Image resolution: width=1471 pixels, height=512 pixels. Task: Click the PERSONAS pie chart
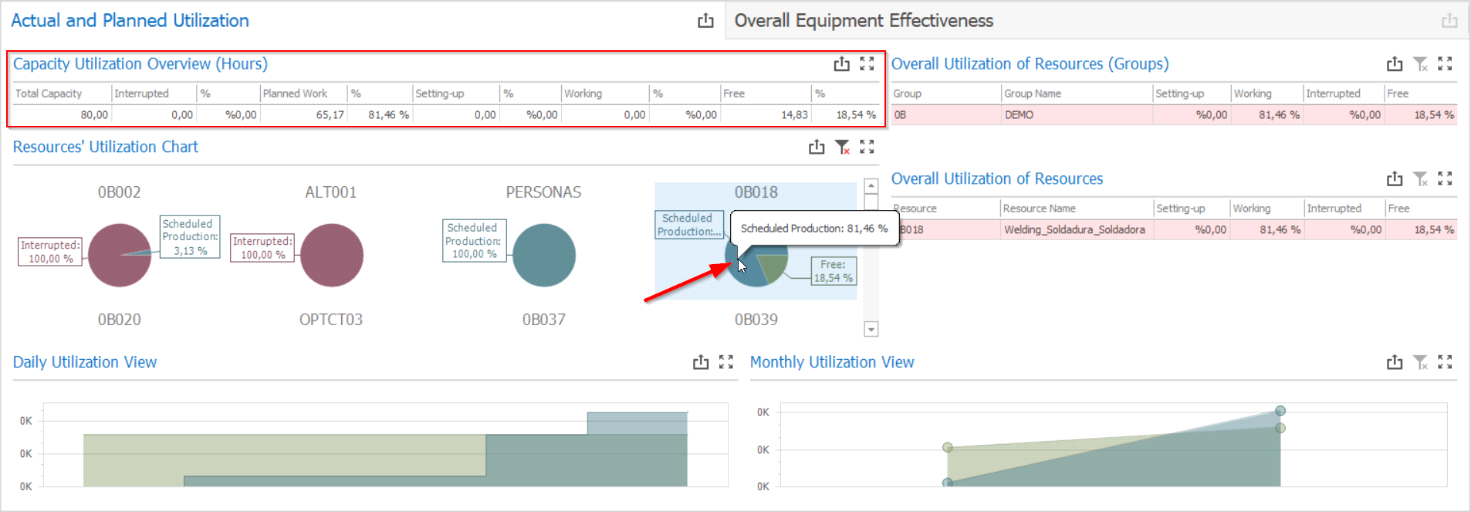point(544,255)
